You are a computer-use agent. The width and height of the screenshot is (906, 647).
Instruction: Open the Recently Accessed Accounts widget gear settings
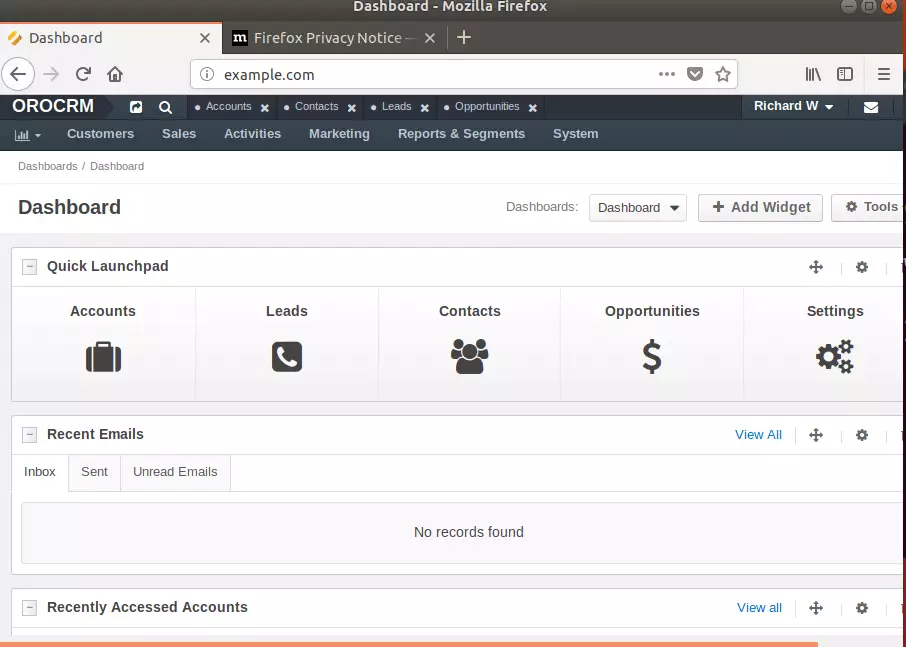point(862,608)
